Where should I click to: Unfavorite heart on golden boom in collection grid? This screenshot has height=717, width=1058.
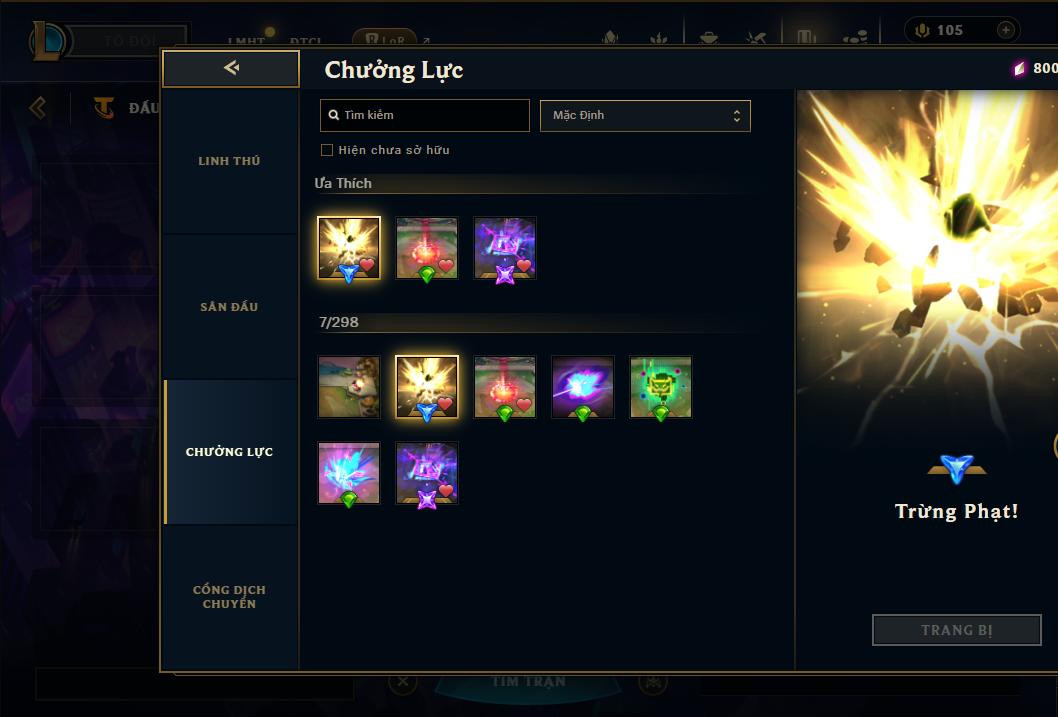pos(445,403)
